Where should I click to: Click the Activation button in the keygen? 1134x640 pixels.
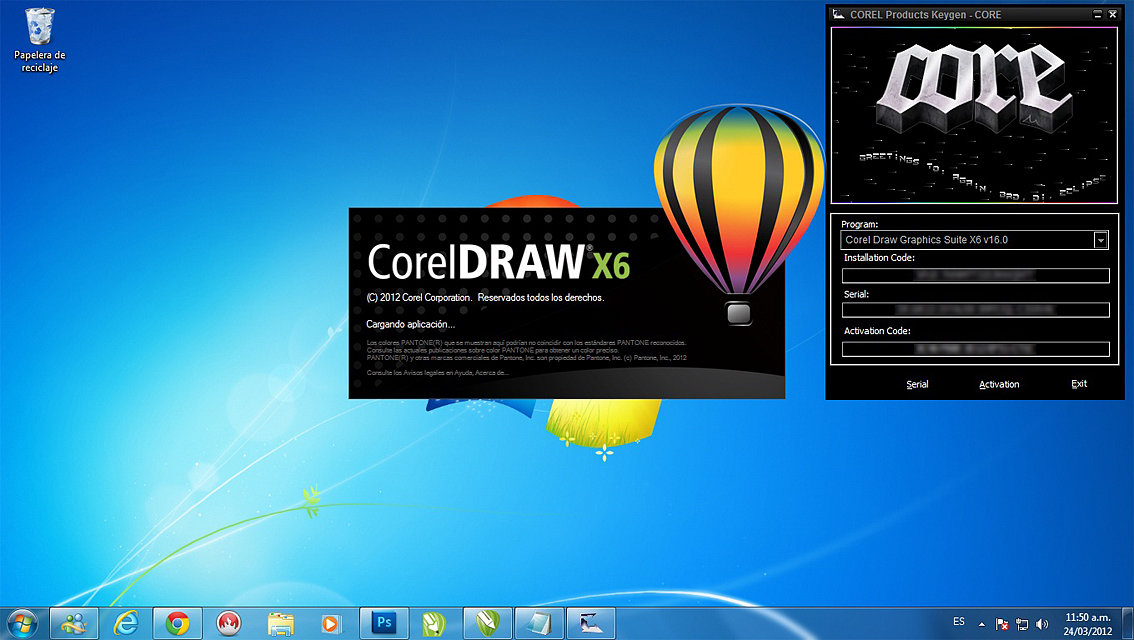tap(999, 384)
